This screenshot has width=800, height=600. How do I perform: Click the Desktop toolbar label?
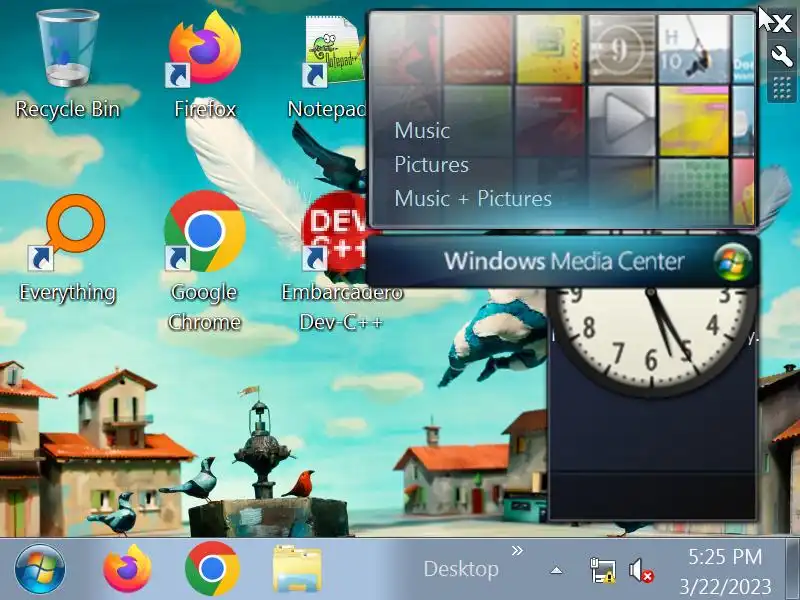pyautogui.click(x=461, y=569)
